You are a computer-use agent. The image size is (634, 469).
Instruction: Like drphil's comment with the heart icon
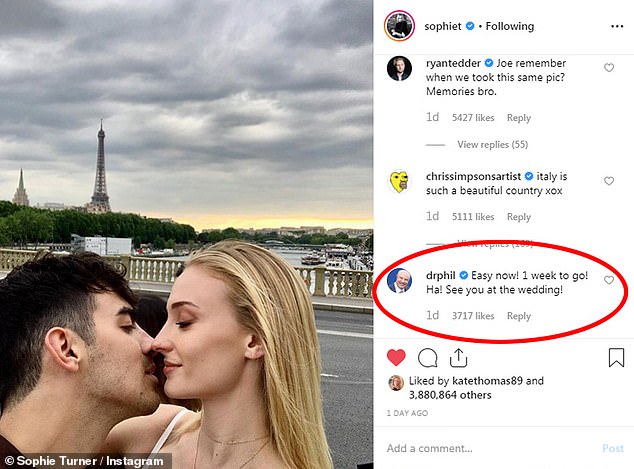tap(609, 280)
